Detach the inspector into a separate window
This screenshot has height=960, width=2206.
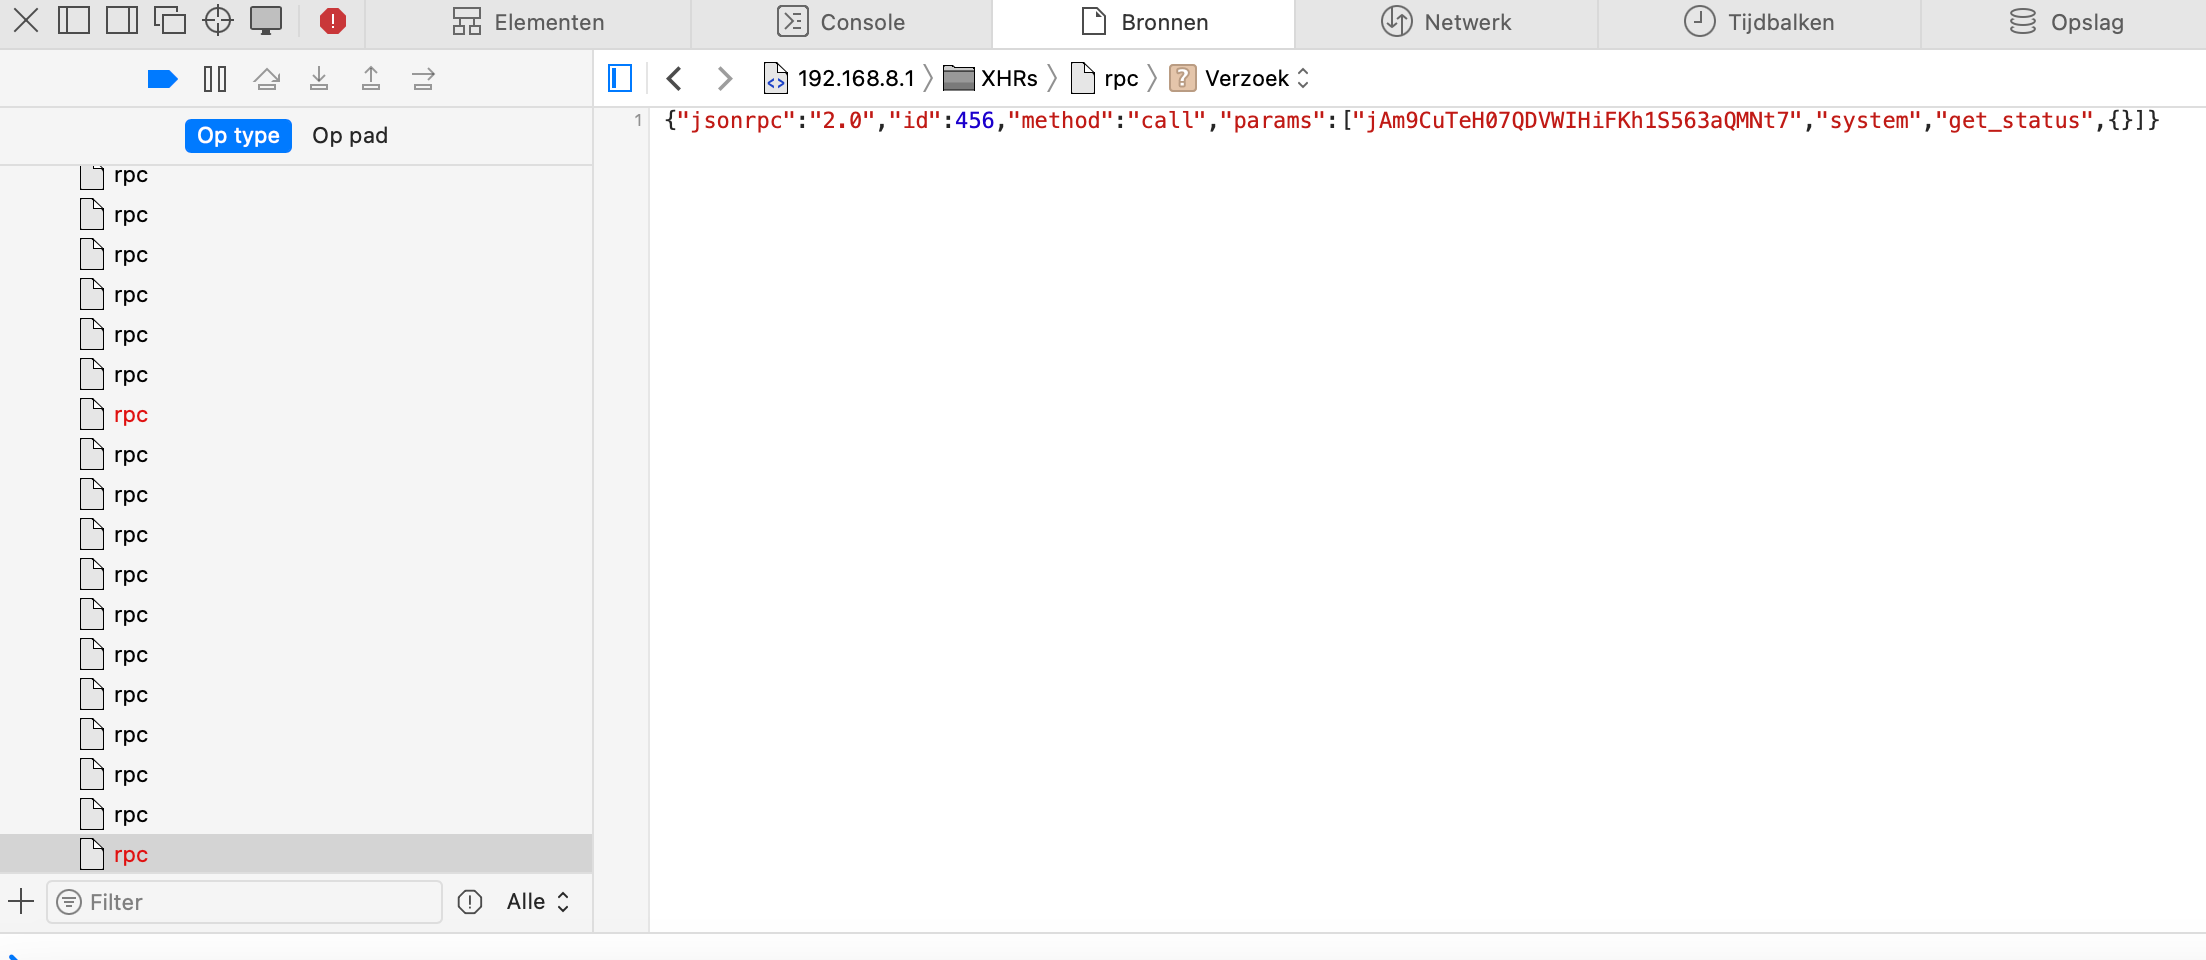click(169, 21)
